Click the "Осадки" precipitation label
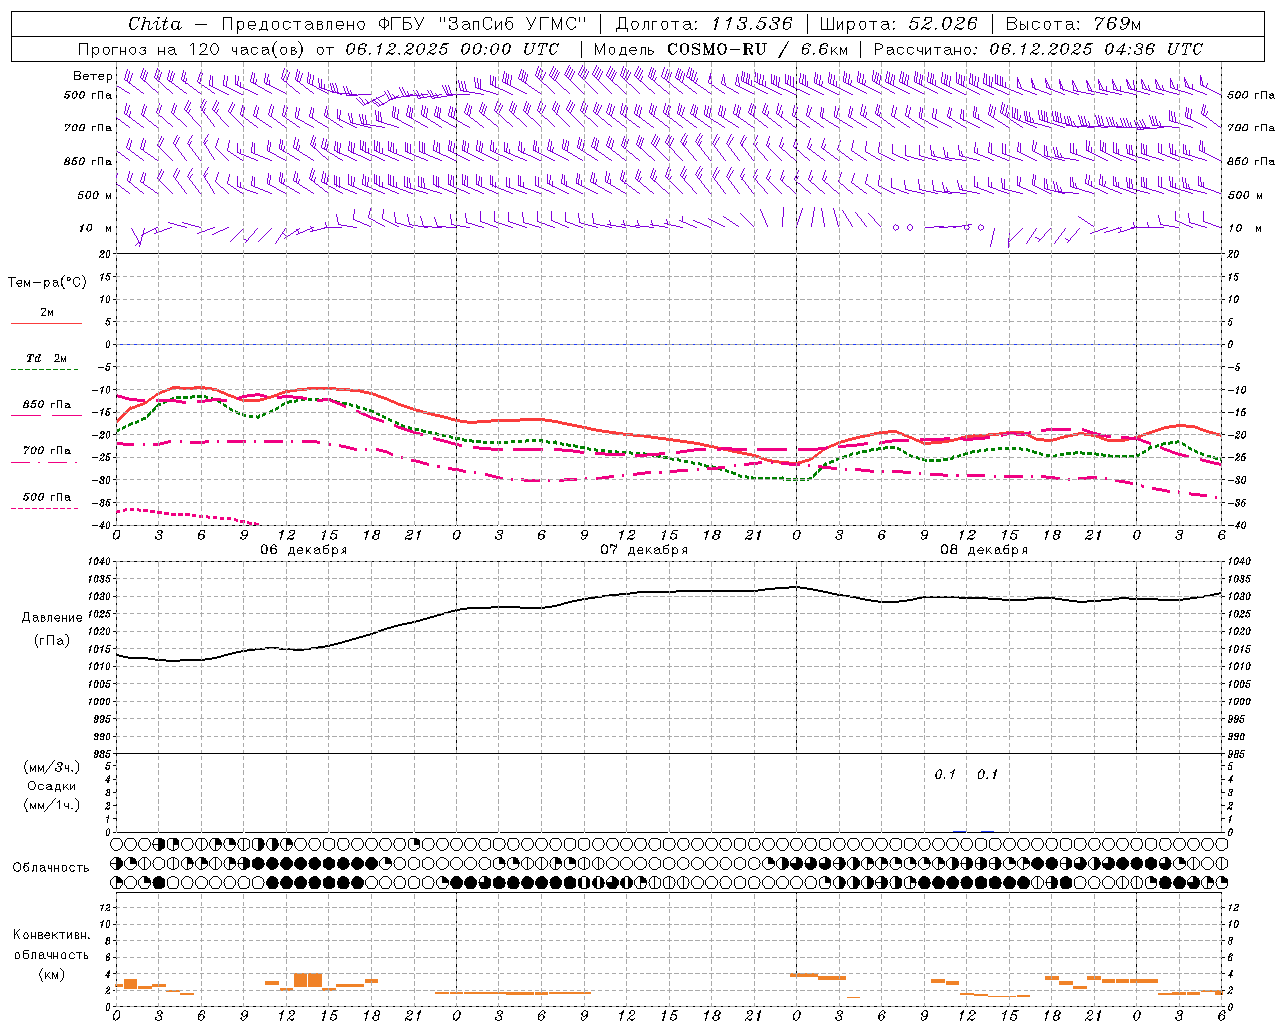The height and width of the screenshot is (1024, 1280). click(52, 786)
